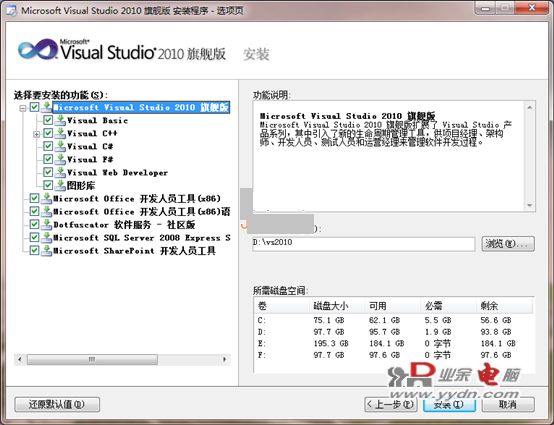Click the C: drive row label
This screenshot has height=425, width=554.
[x=261, y=320]
